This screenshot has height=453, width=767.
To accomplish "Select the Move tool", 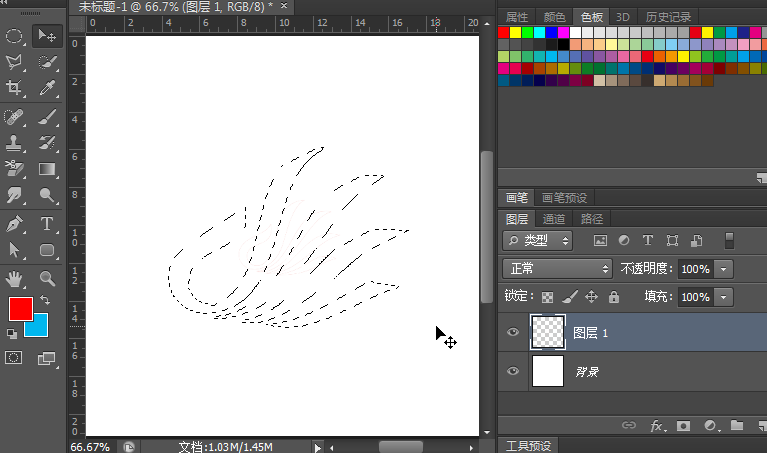I will point(46,36).
